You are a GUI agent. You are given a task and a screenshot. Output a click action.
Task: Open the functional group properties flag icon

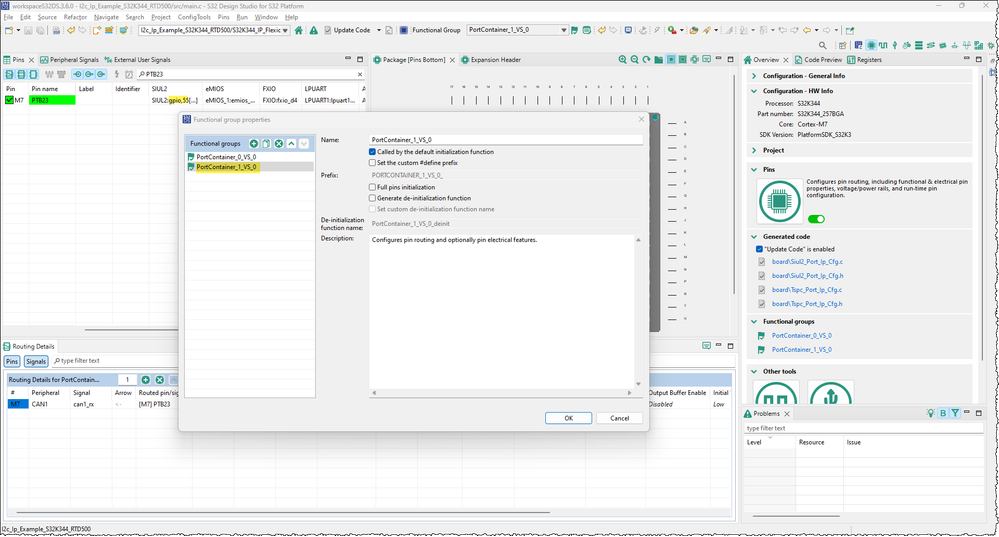coord(574,30)
